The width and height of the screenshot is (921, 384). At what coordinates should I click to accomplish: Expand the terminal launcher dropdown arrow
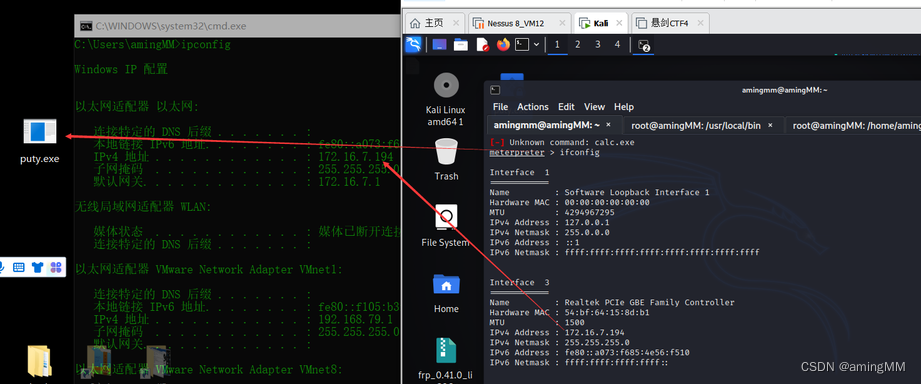point(536,45)
